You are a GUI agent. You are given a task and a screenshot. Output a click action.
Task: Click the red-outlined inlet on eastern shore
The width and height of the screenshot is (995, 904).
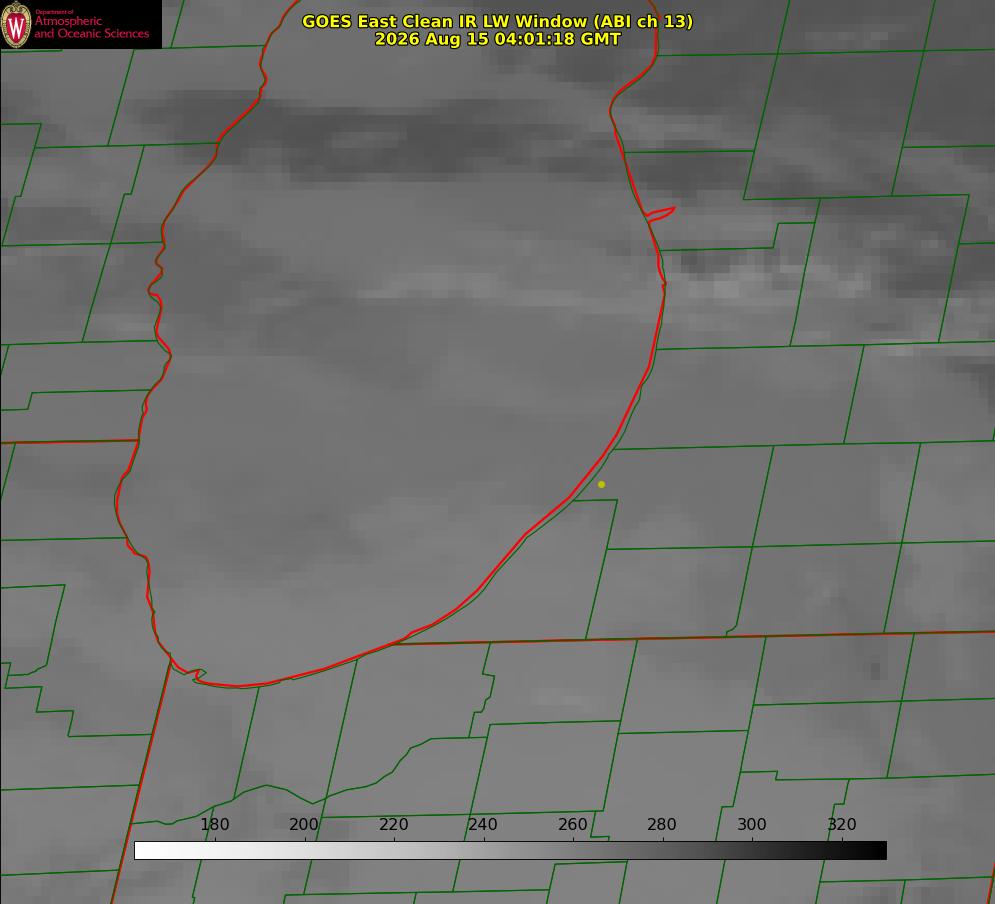[x=660, y=213]
